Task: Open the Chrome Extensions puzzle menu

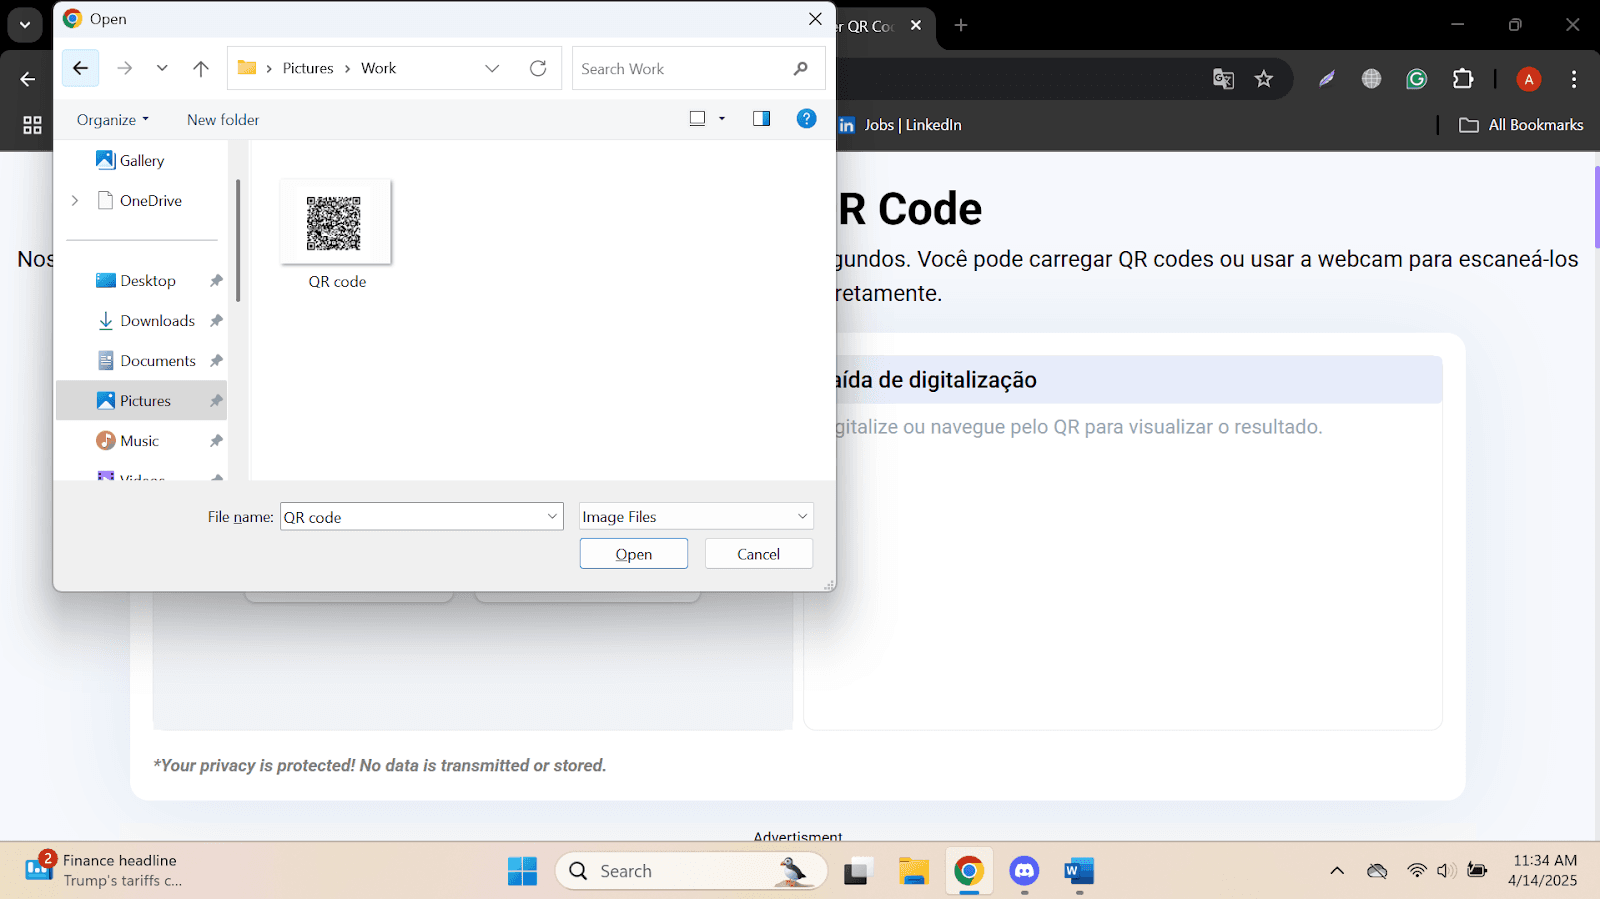Action: pos(1463,79)
